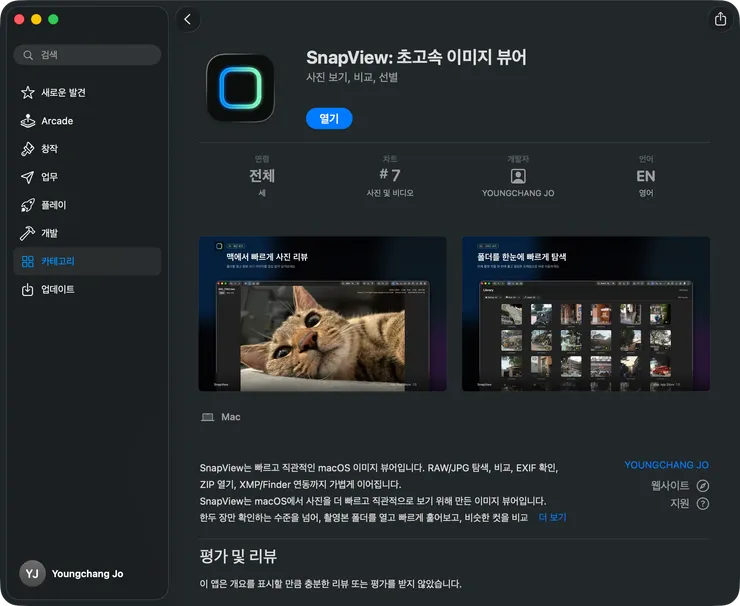Open the 새로운 발견 sidebar section
Image resolution: width=740 pixels, height=606 pixels.
point(63,93)
